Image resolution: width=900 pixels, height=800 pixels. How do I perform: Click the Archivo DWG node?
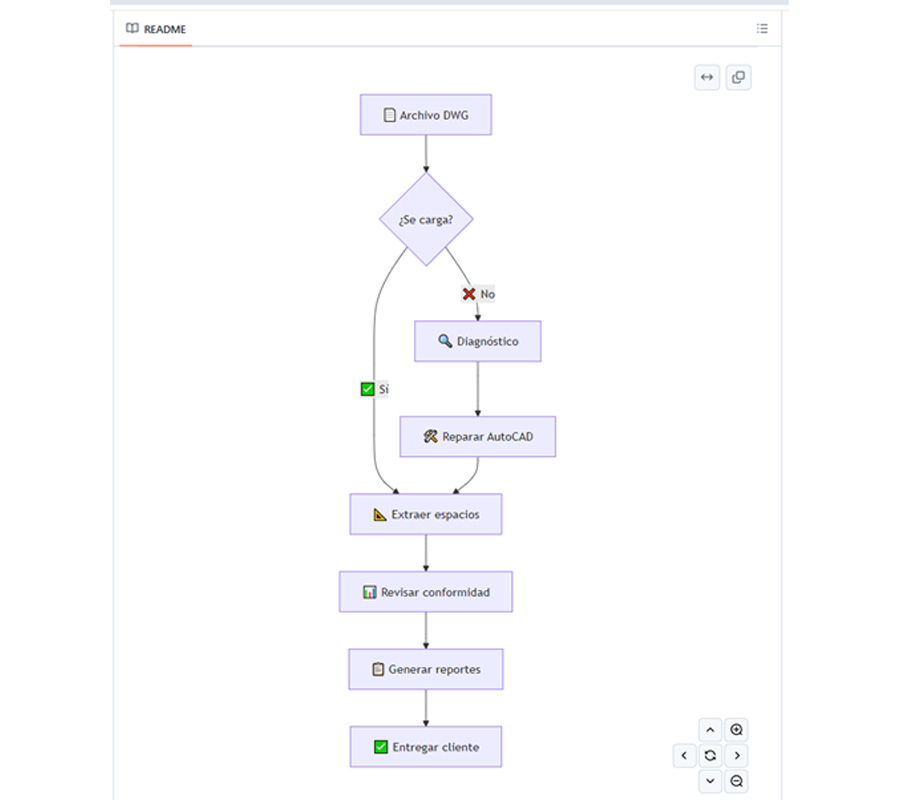tap(426, 115)
